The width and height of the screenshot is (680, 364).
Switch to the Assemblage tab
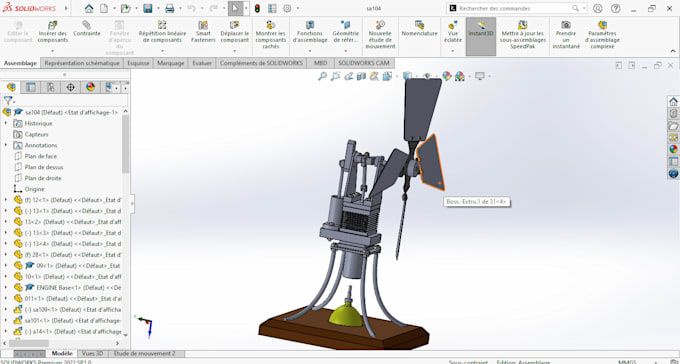tap(20, 63)
